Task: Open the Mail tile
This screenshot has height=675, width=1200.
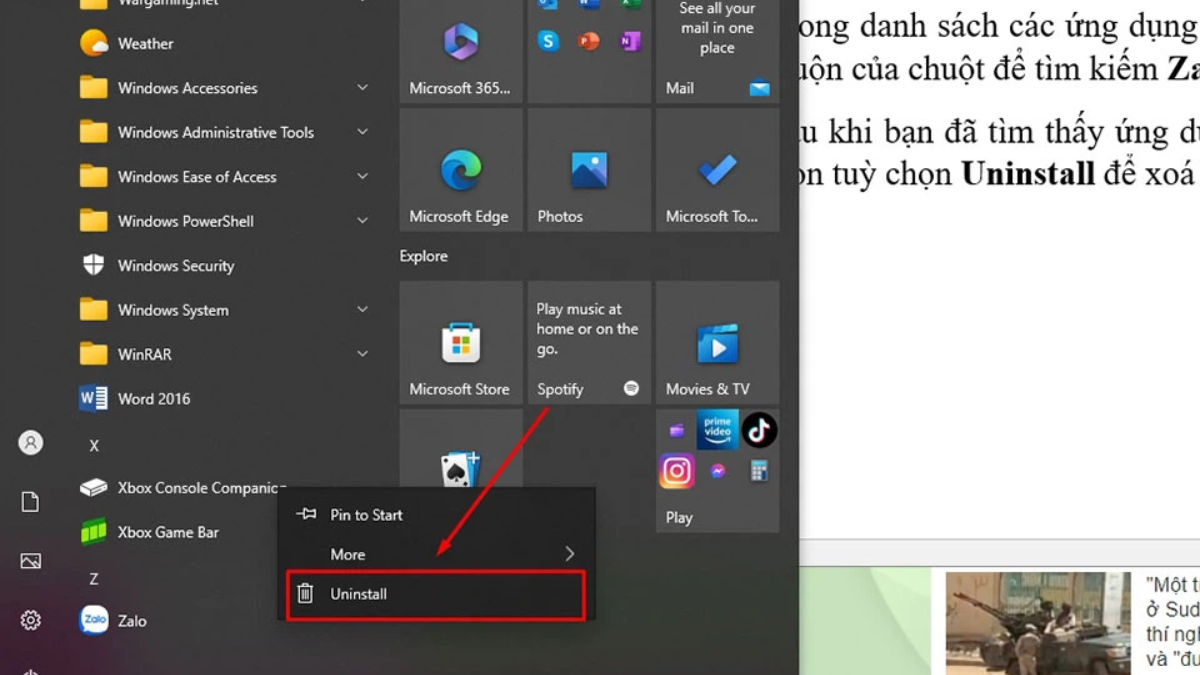Action: pyautogui.click(x=717, y=51)
